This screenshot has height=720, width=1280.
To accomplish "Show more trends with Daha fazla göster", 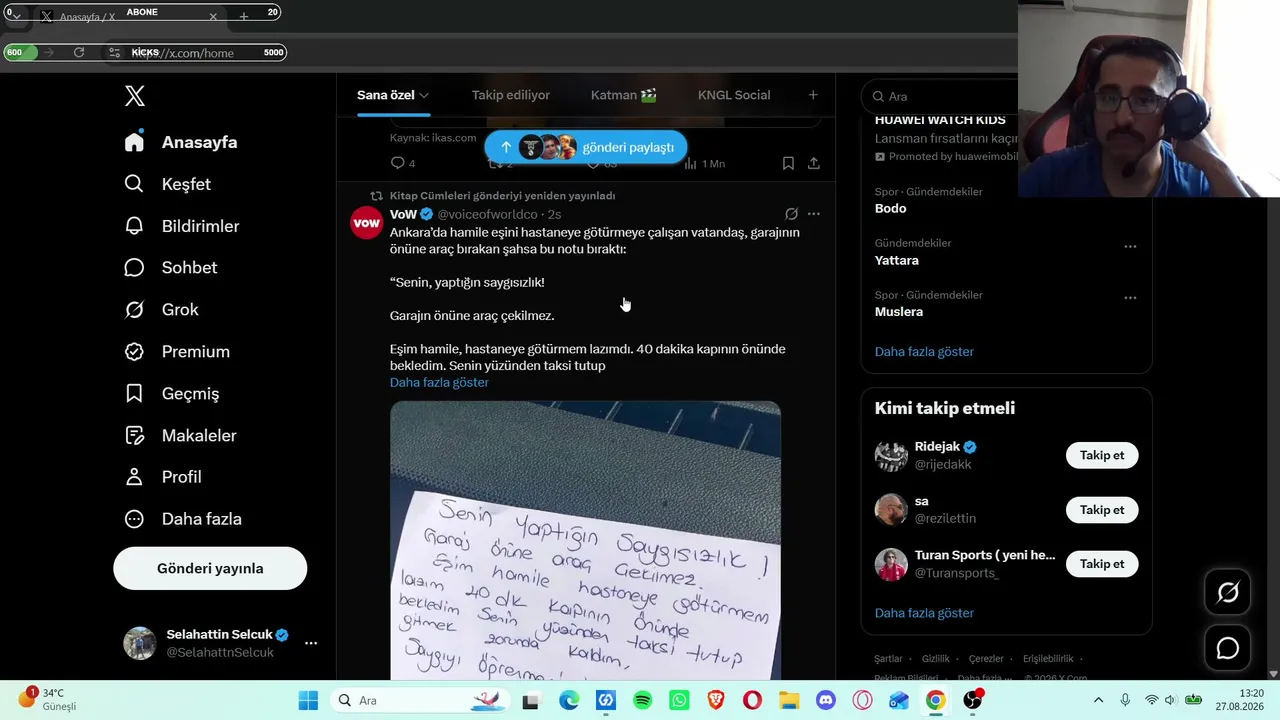I will click(x=924, y=352).
